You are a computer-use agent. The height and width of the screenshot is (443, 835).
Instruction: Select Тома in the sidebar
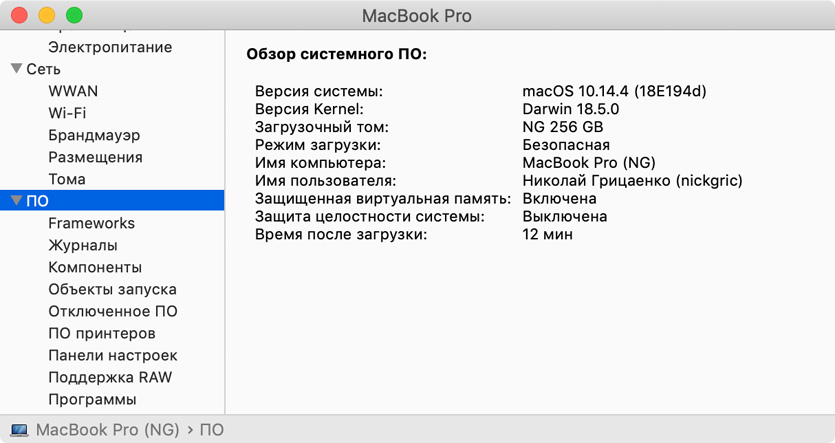click(x=67, y=179)
